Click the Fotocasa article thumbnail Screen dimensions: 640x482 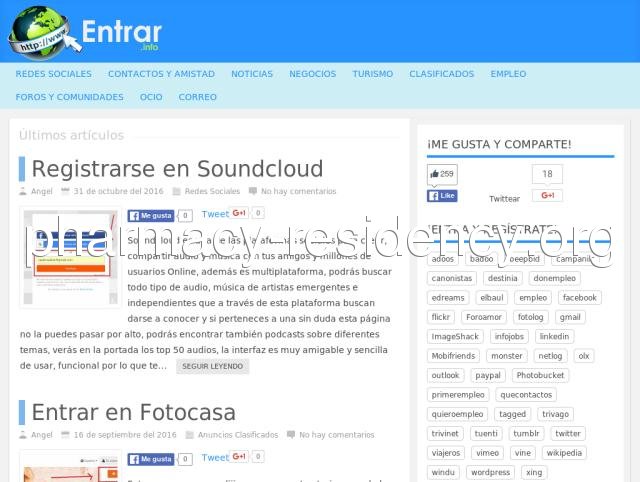(70, 466)
